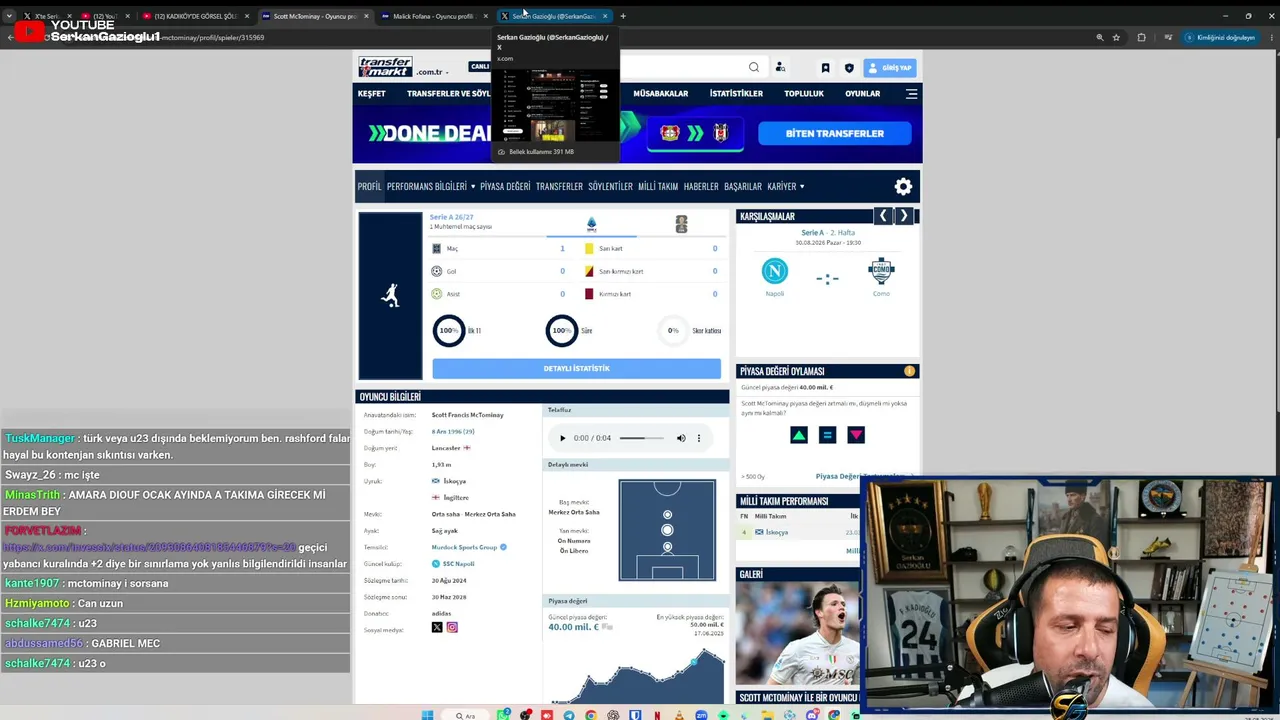Expand the Kariyer dropdown menu
This screenshot has height=720, width=1280.
[786, 187]
